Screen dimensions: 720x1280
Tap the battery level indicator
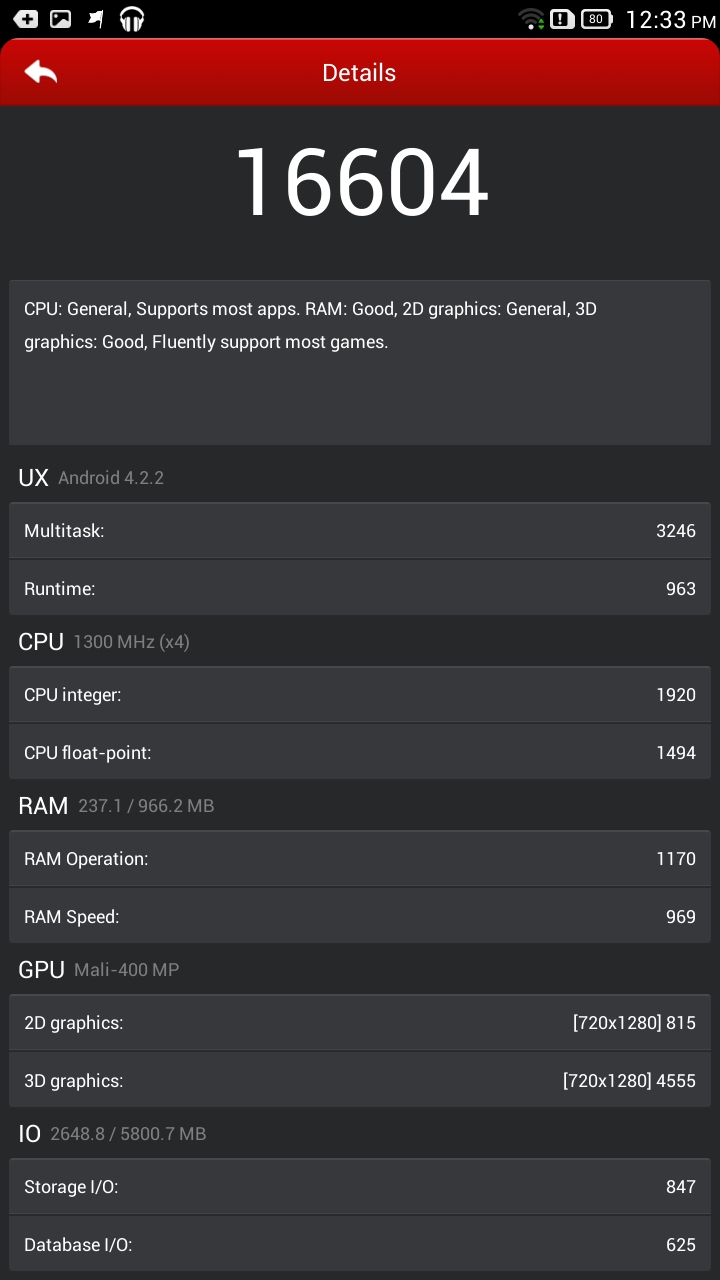pyautogui.click(x=596, y=18)
